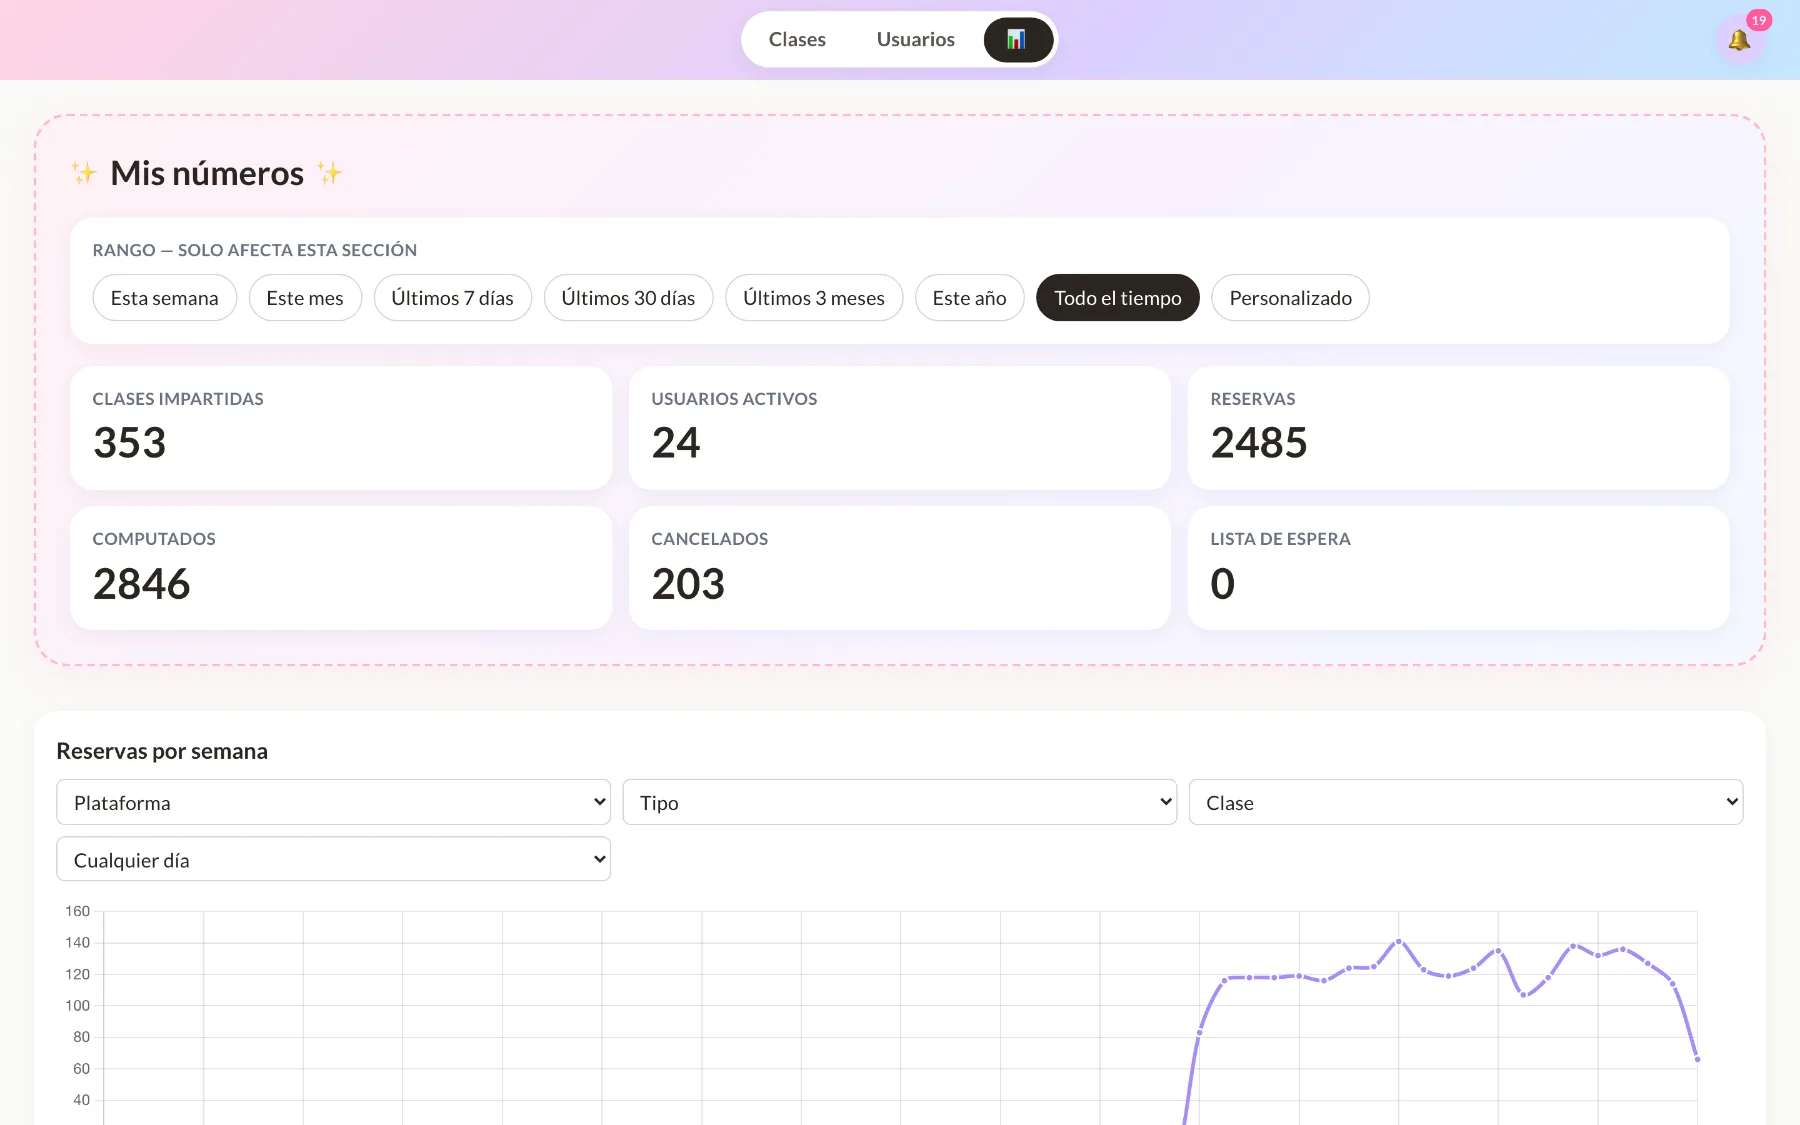
Task: Choose Últimos 7 días range
Action: [x=452, y=298]
